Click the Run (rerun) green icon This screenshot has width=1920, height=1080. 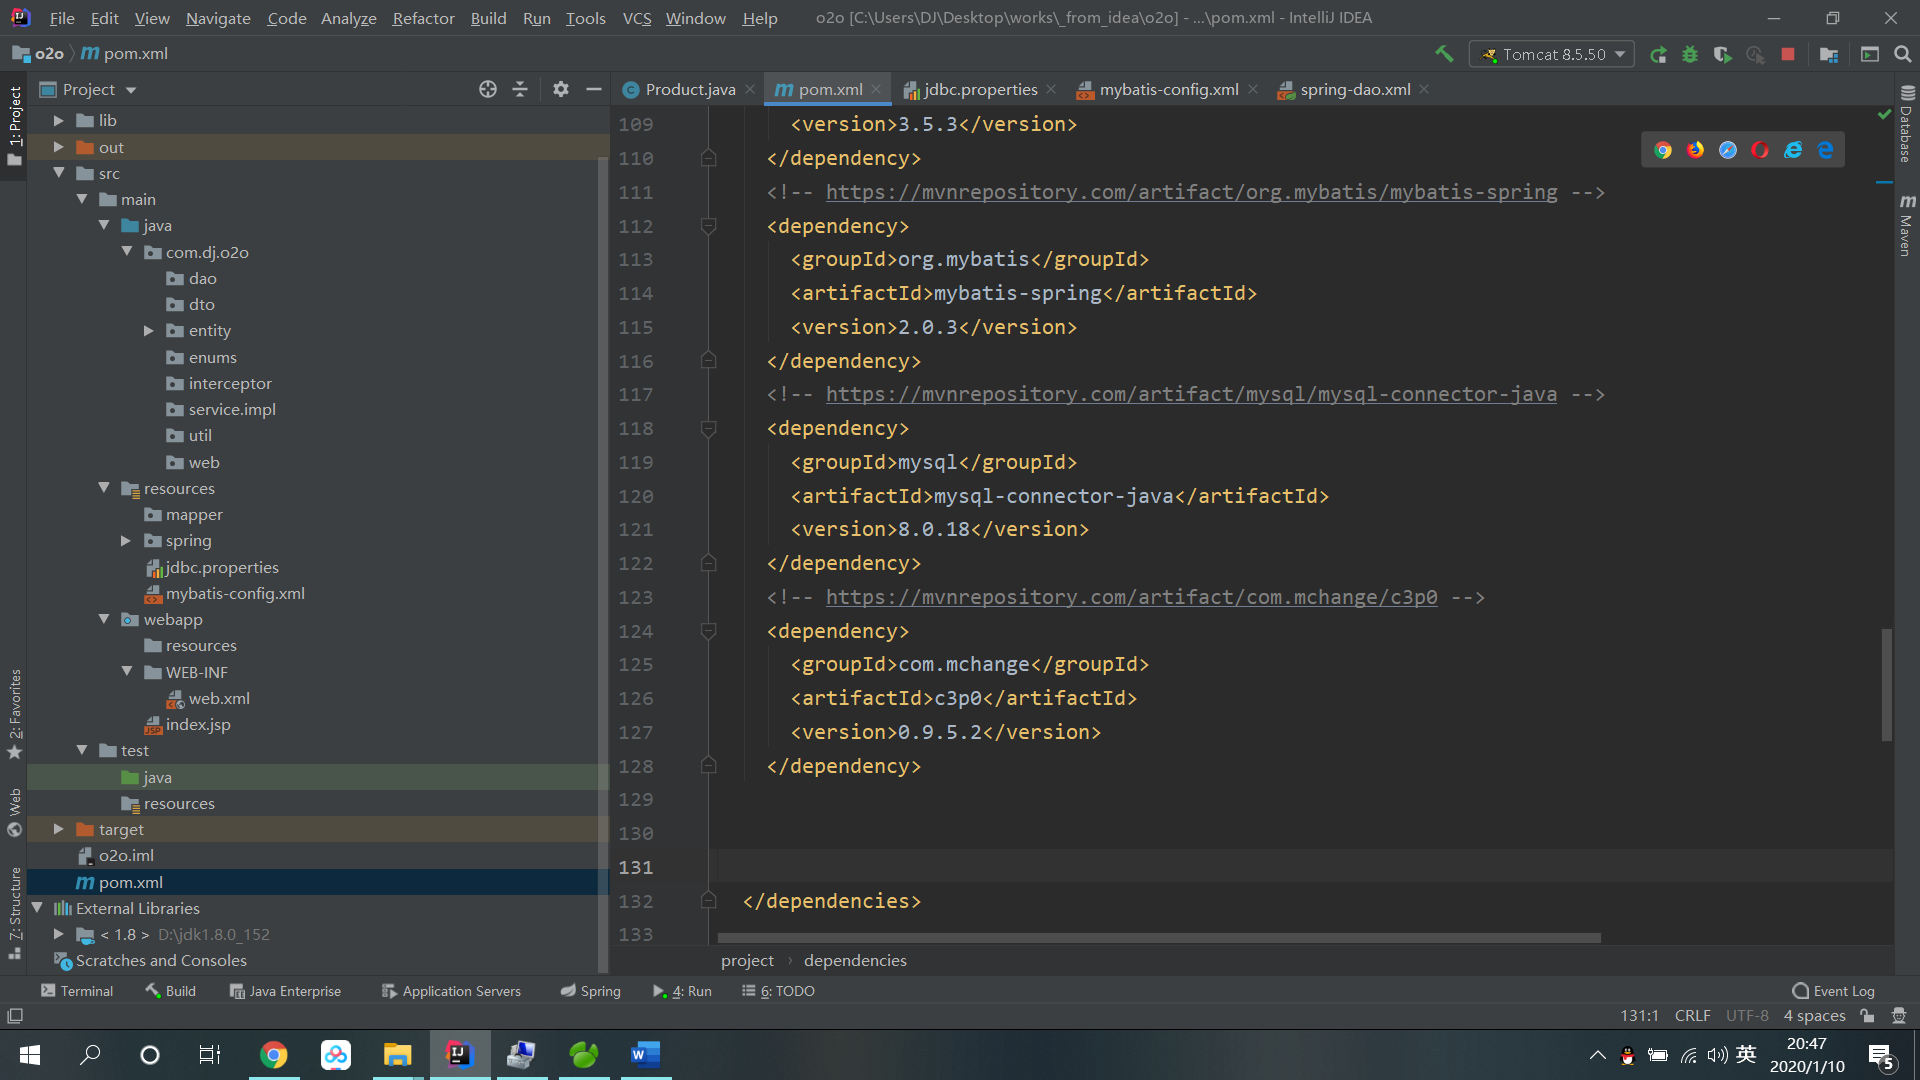pyautogui.click(x=1658, y=55)
